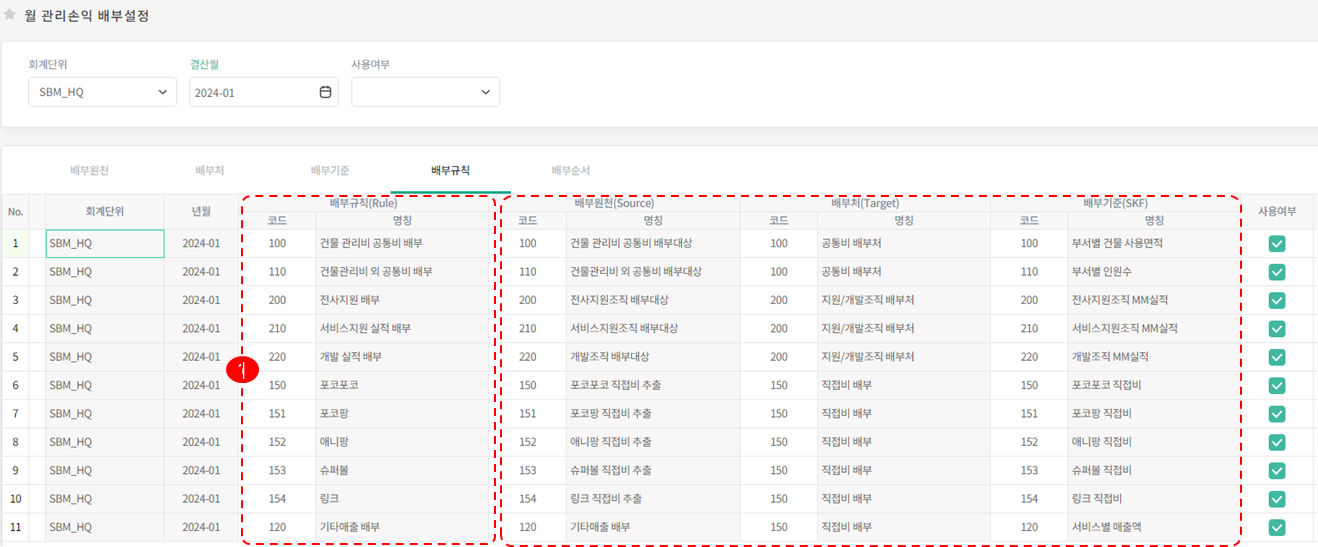This screenshot has height=547, width=1318.
Task: Select the SBM_HQ cell in row 1
Action: click(105, 244)
